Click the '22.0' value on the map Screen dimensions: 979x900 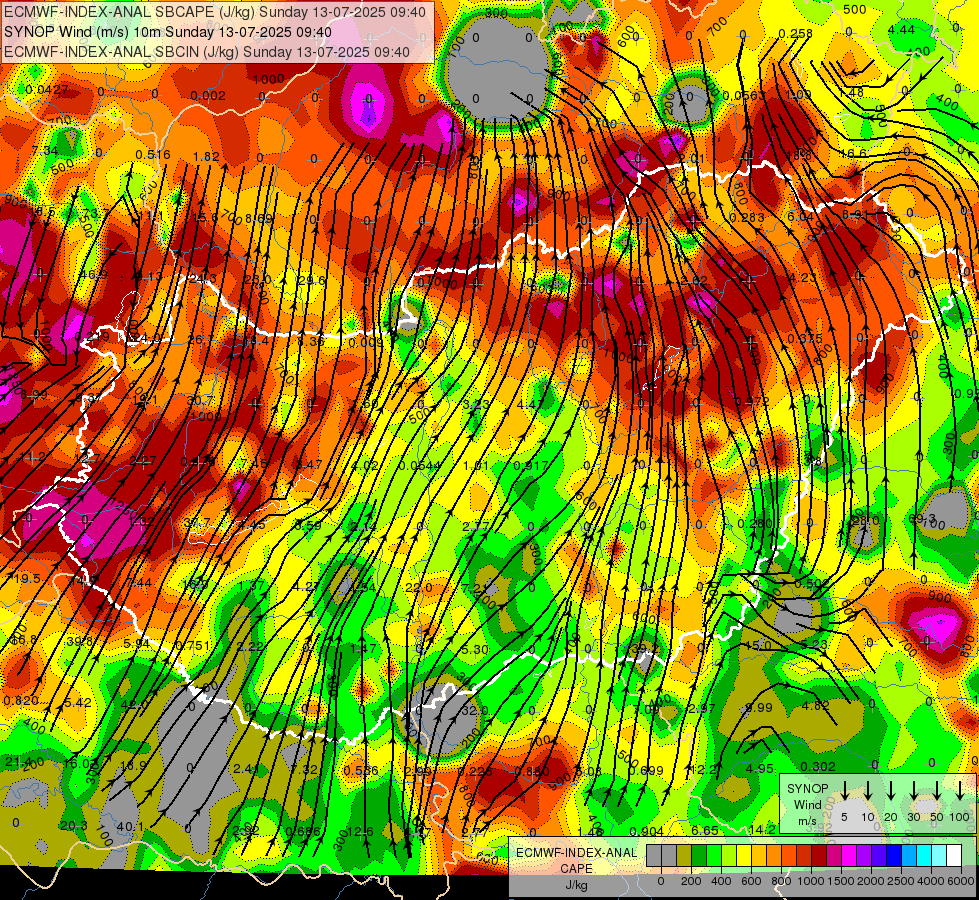(418, 588)
